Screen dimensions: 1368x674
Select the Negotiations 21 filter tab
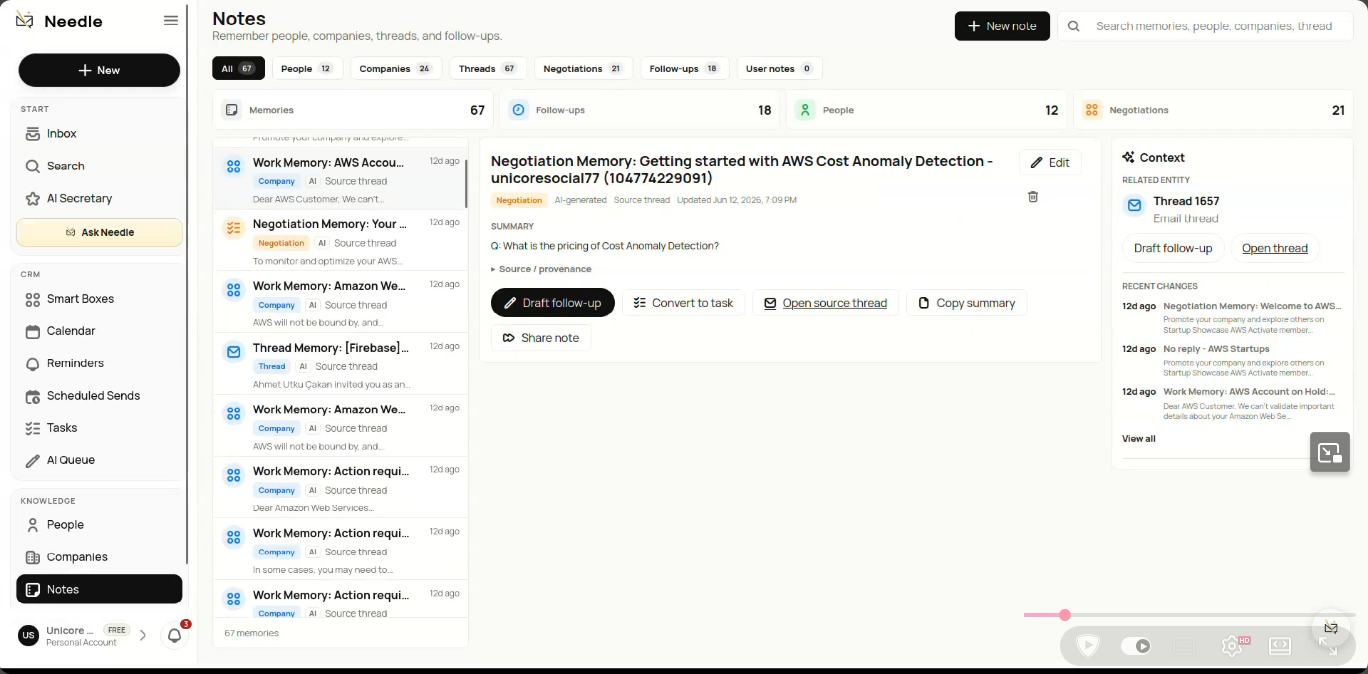click(583, 69)
